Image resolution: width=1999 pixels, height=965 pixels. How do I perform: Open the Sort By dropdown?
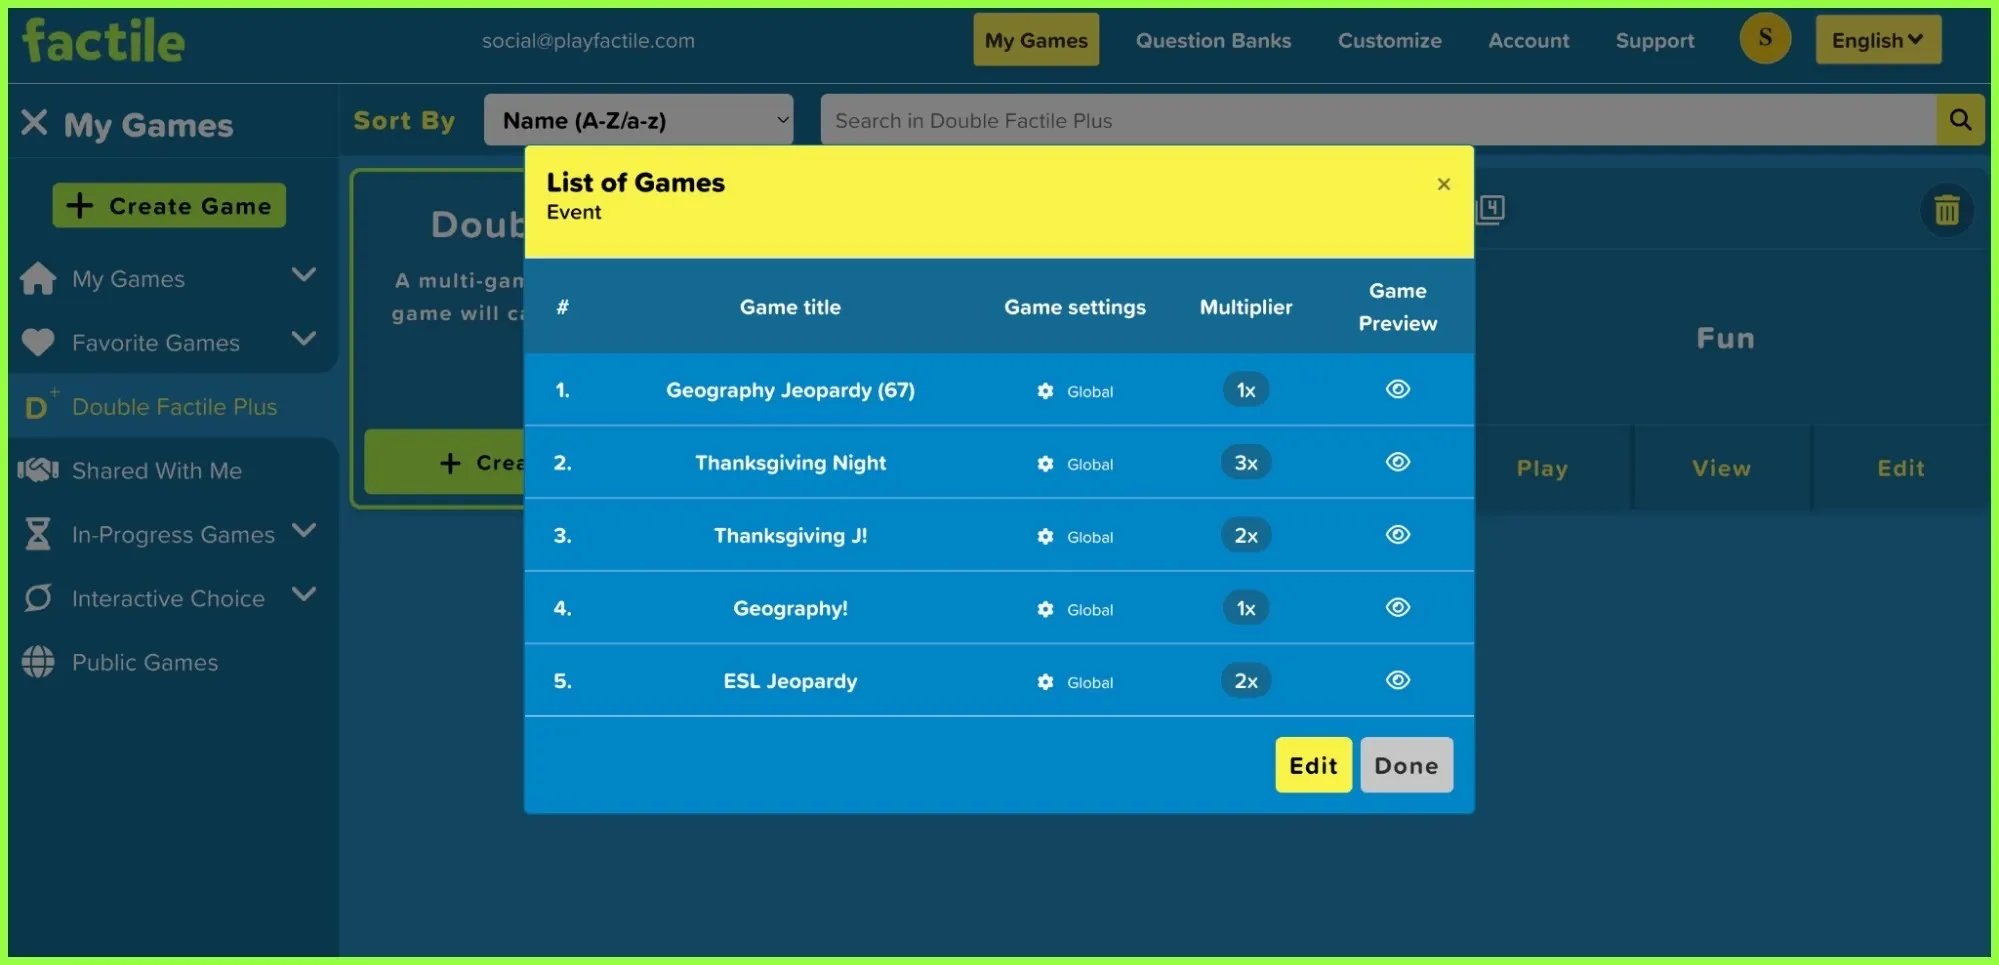638,119
